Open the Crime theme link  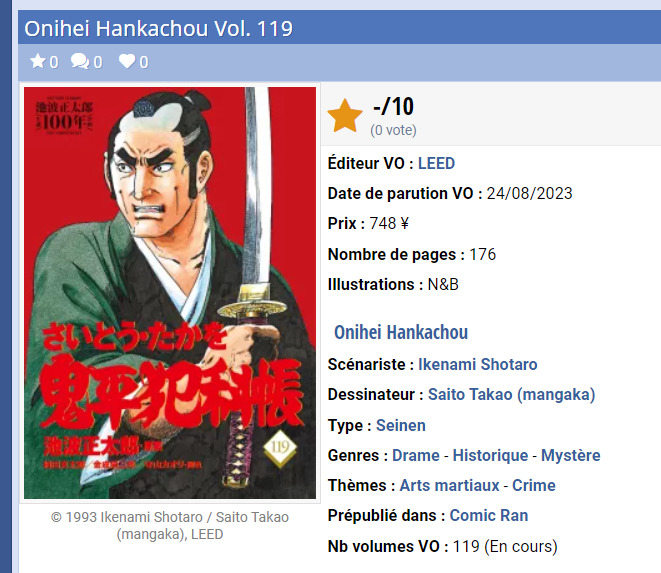pyautogui.click(x=534, y=485)
